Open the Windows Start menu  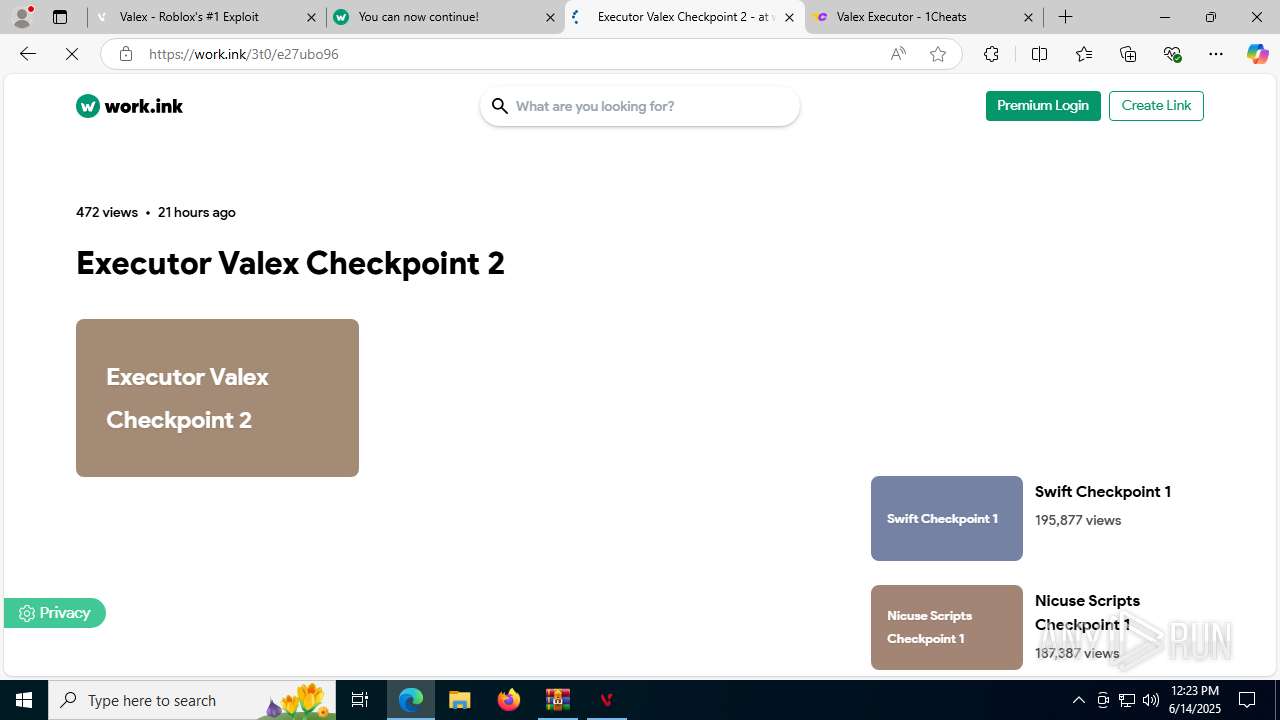point(24,700)
